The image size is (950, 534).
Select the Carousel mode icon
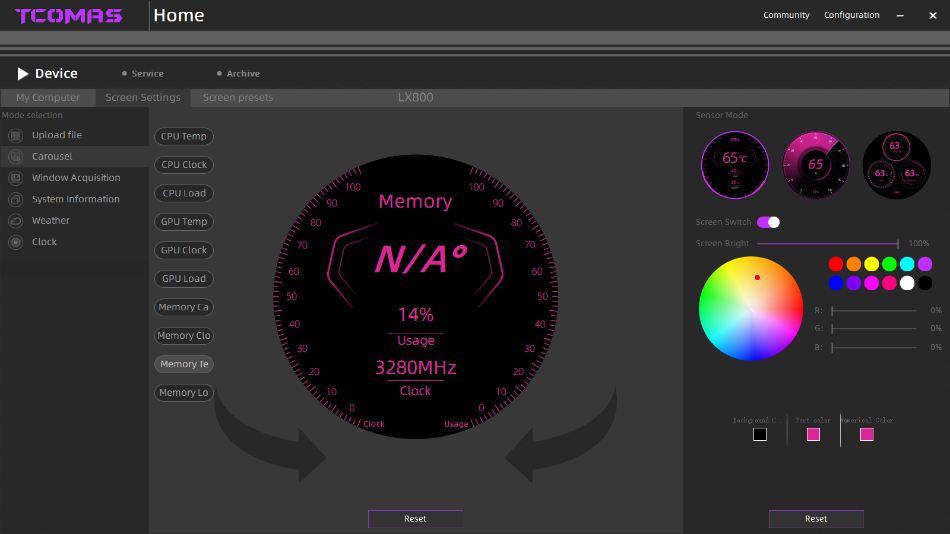(x=15, y=157)
